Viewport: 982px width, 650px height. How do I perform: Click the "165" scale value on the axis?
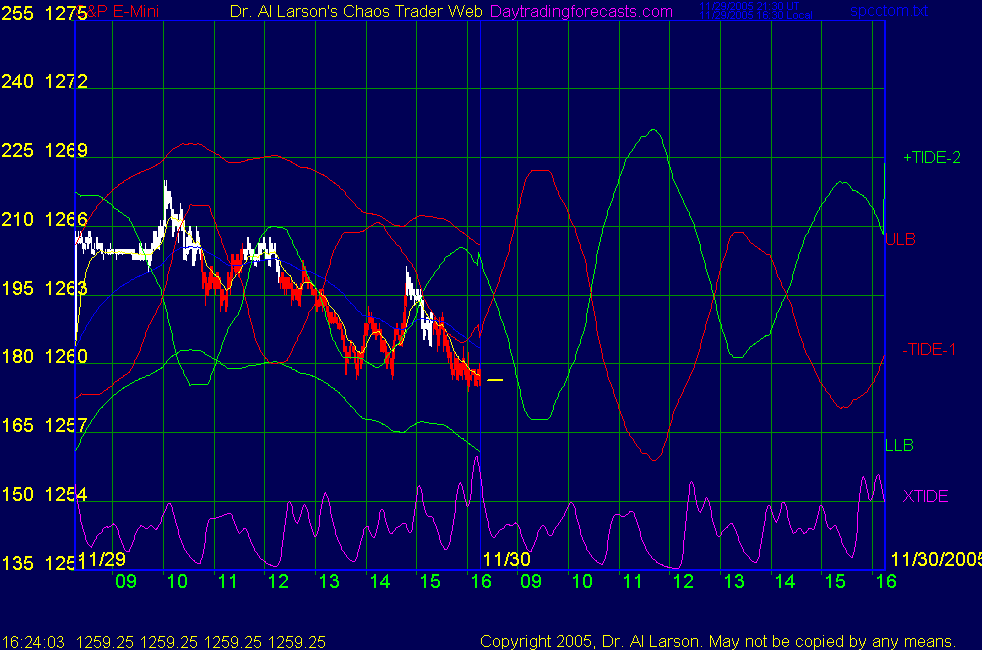18,425
